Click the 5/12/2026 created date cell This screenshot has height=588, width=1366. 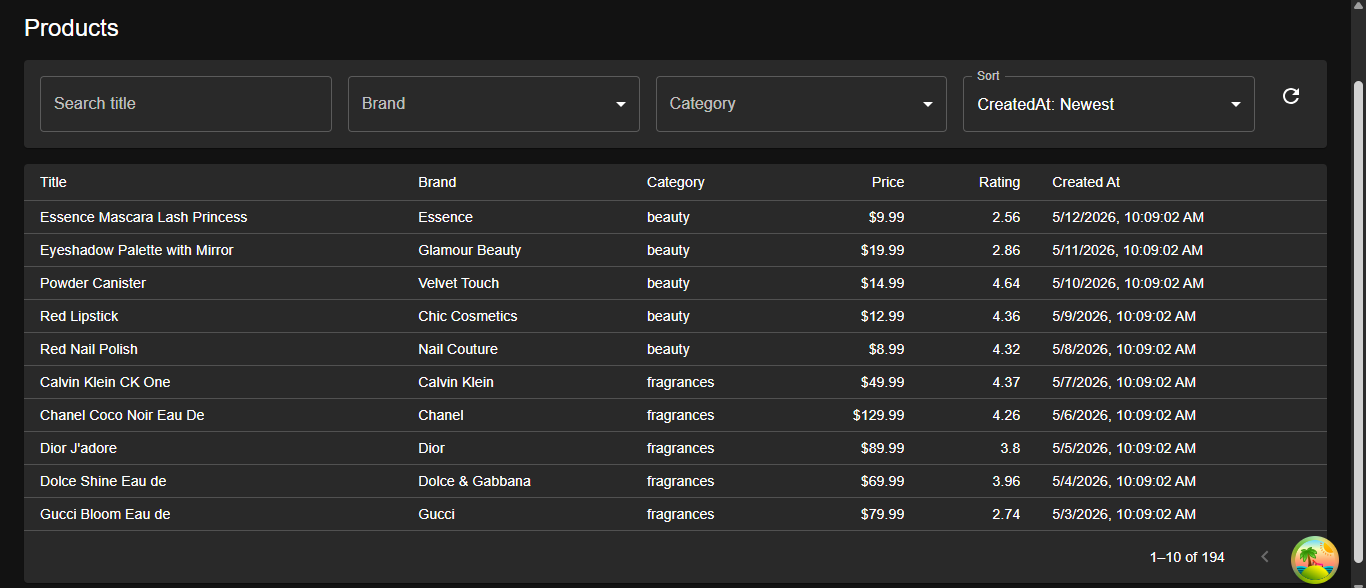1128,217
